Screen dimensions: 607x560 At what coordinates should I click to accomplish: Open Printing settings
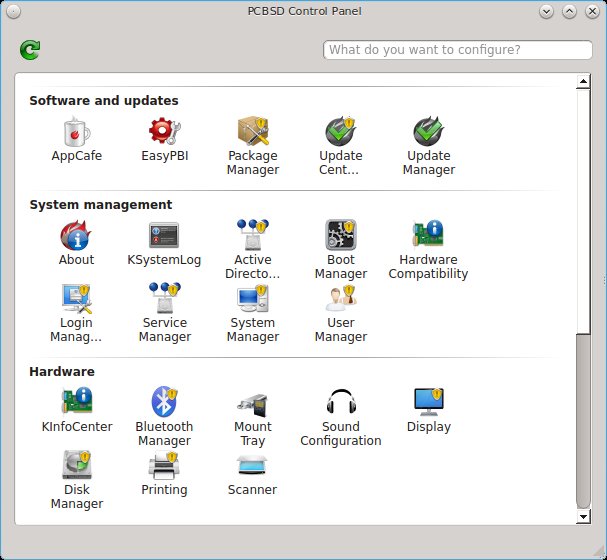pyautogui.click(x=164, y=474)
